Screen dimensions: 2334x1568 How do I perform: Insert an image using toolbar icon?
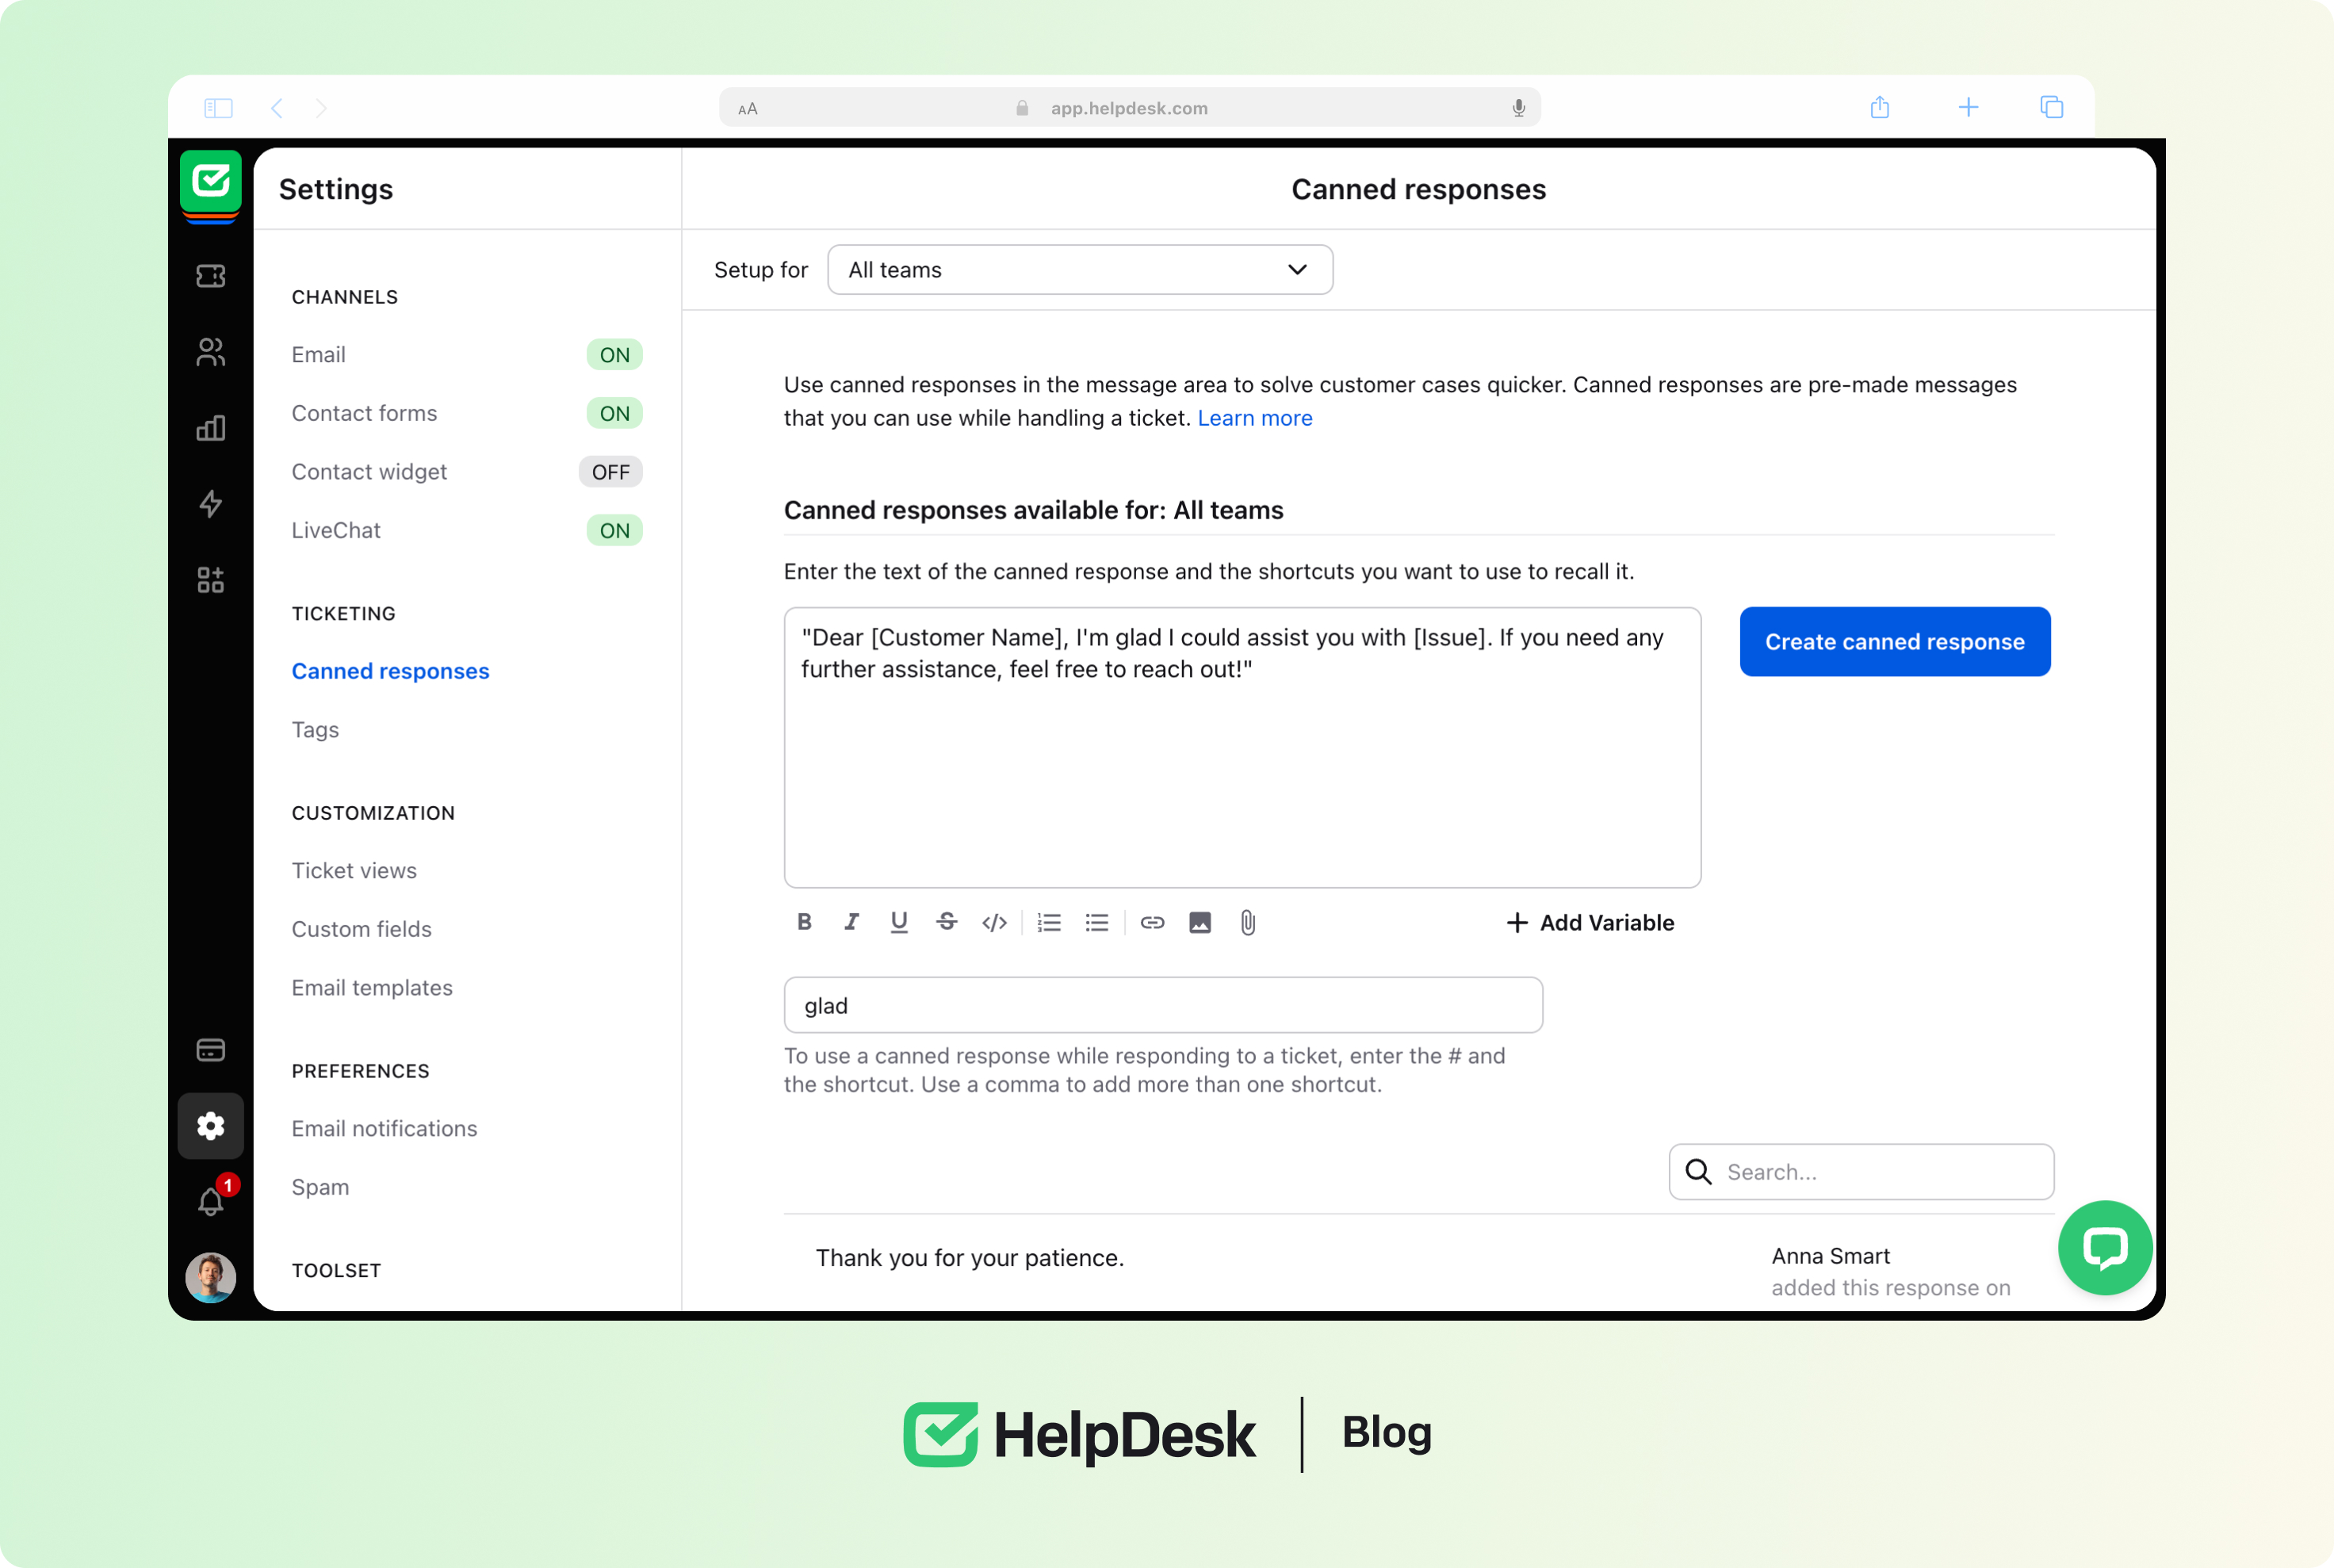pyautogui.click(x=1200, y=922)
